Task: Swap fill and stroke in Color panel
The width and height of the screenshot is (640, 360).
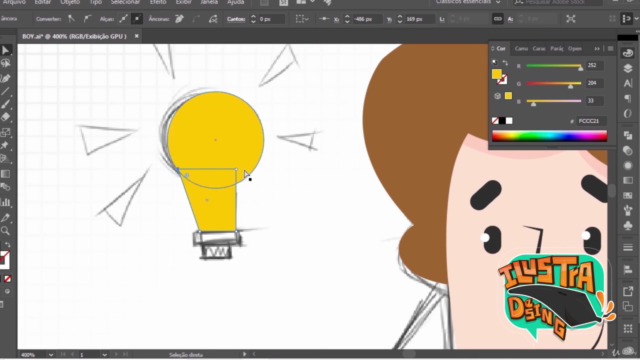Action: tap(505, 62)
